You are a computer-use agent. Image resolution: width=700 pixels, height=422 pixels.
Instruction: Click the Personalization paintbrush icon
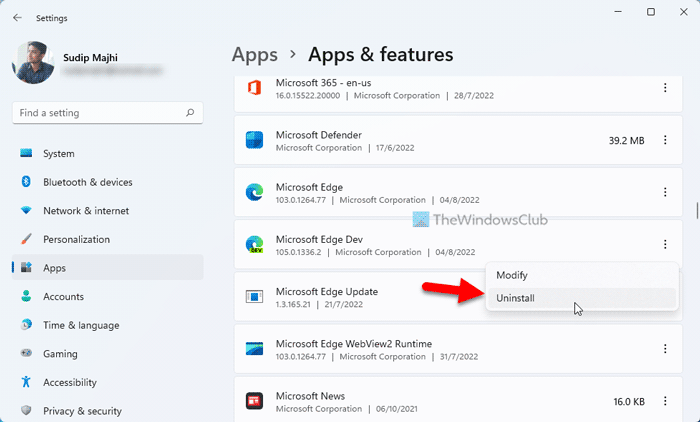click(x=26, y=239)
